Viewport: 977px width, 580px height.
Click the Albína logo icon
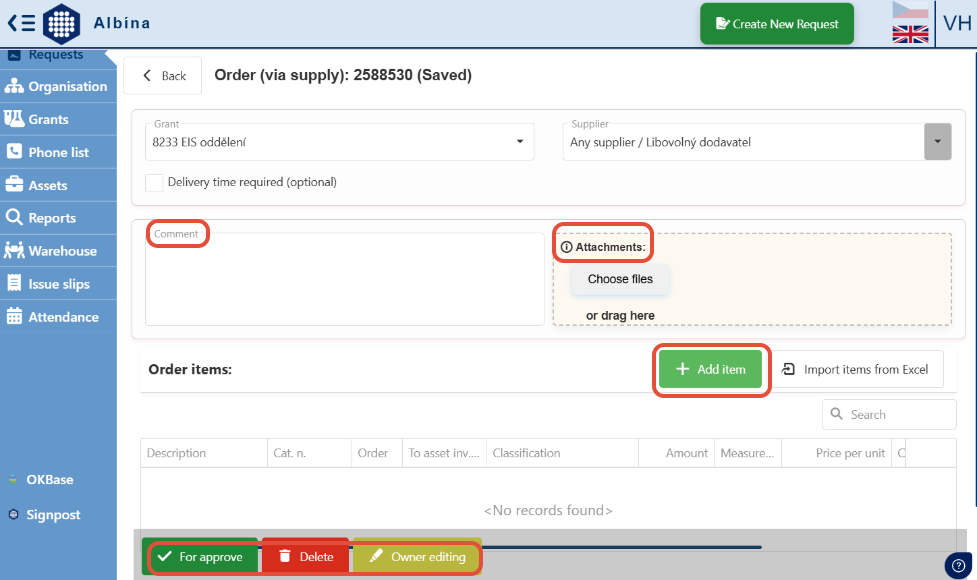click(61, 24)
